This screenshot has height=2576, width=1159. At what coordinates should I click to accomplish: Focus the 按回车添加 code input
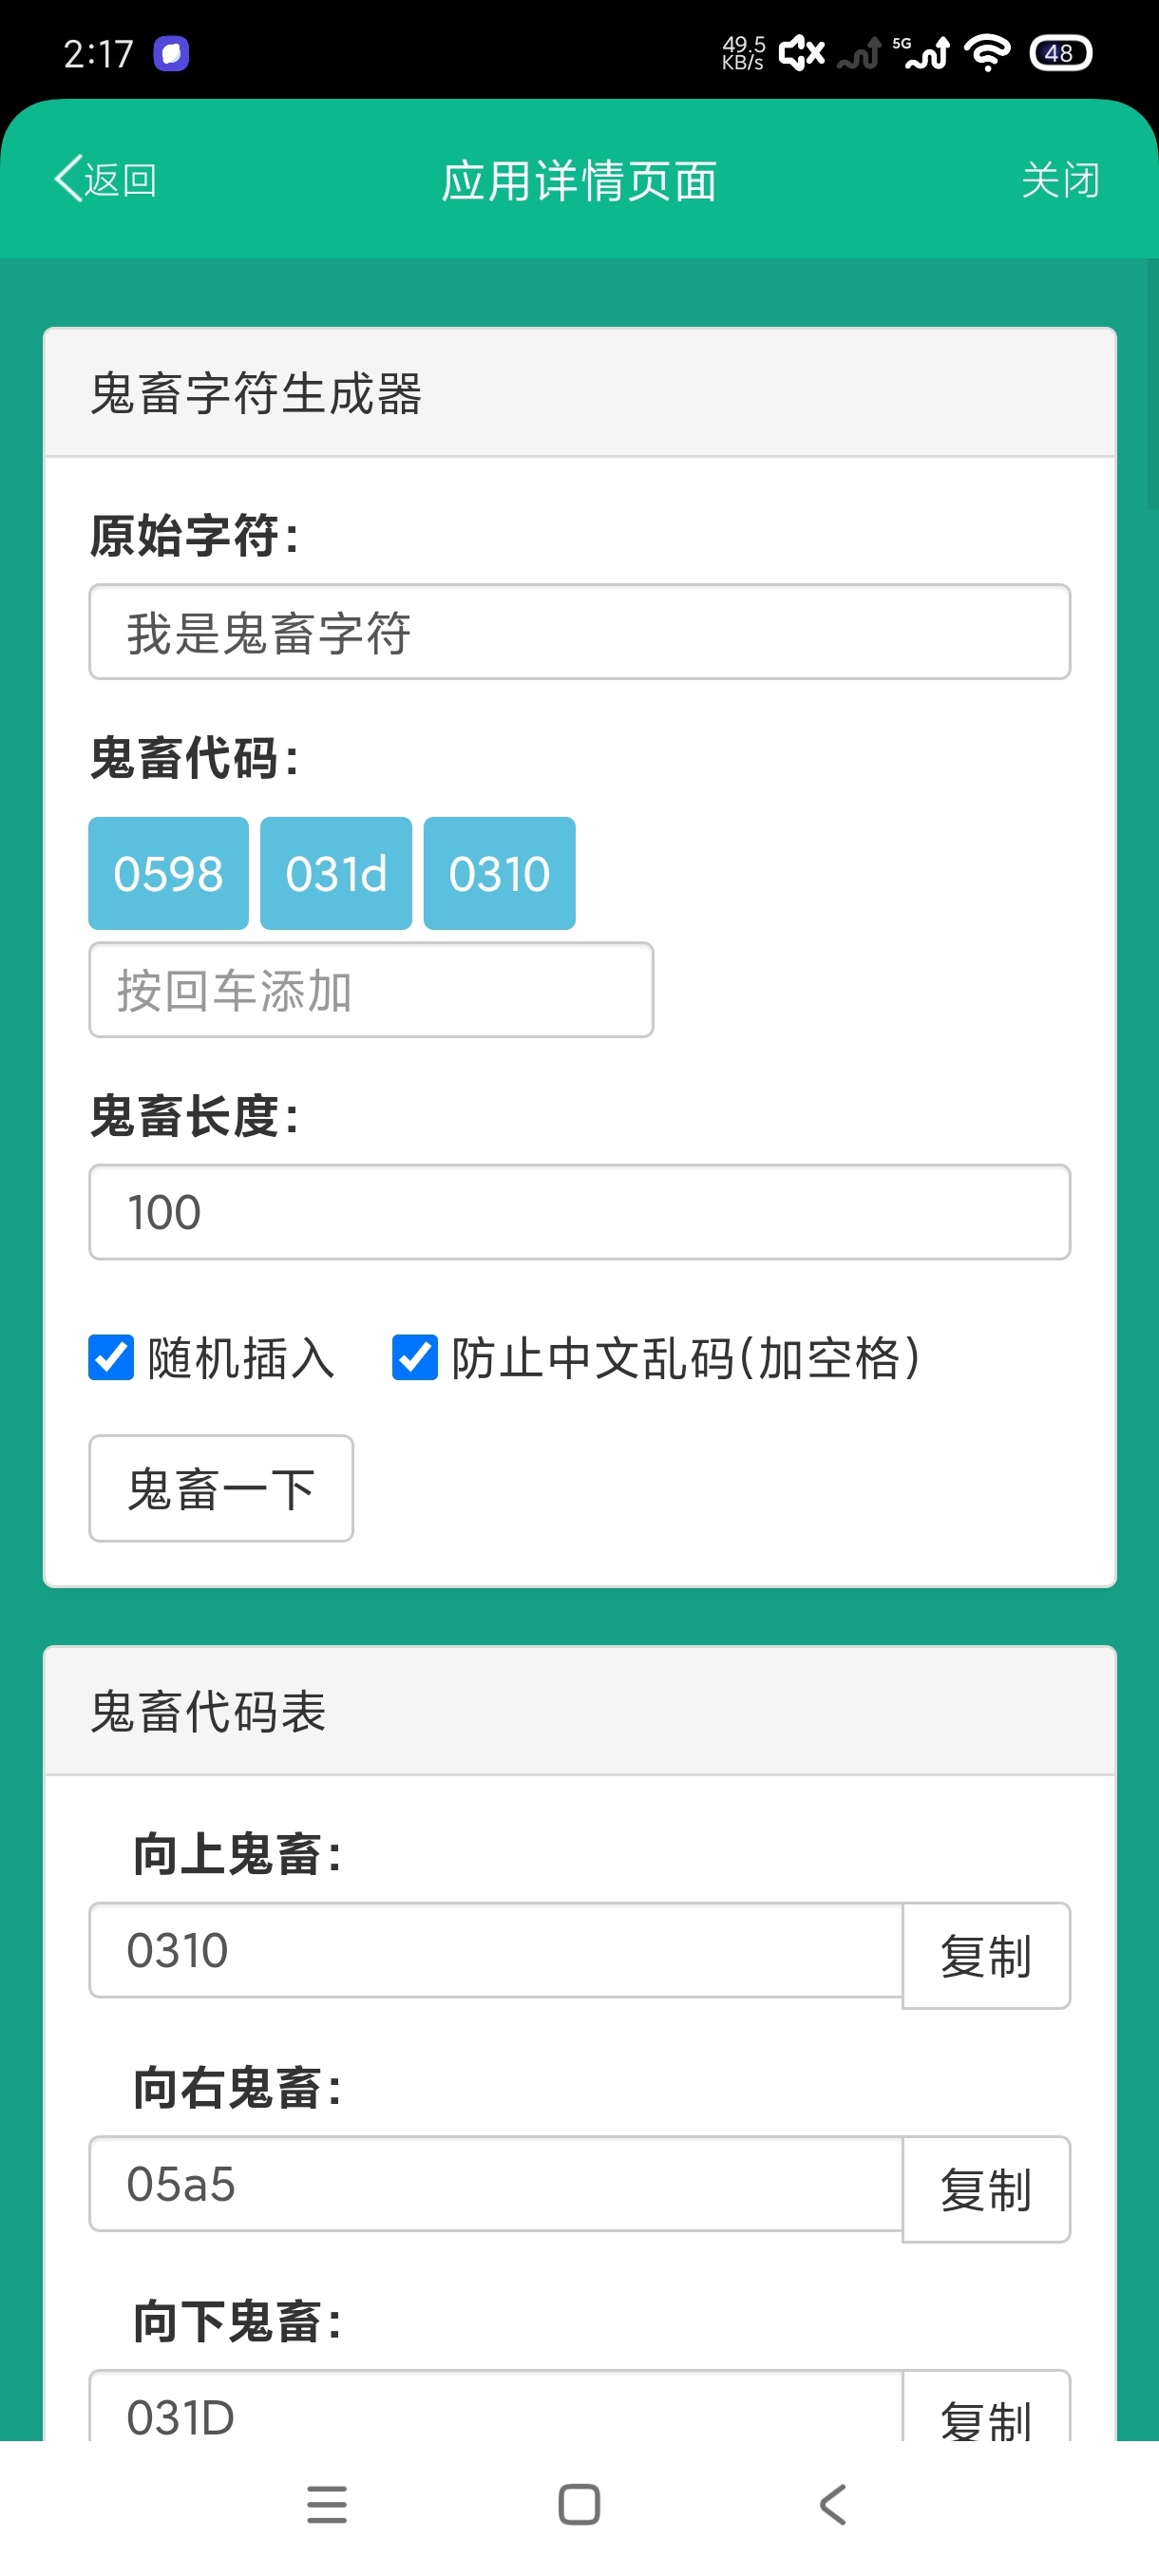(x=371, y=990)
